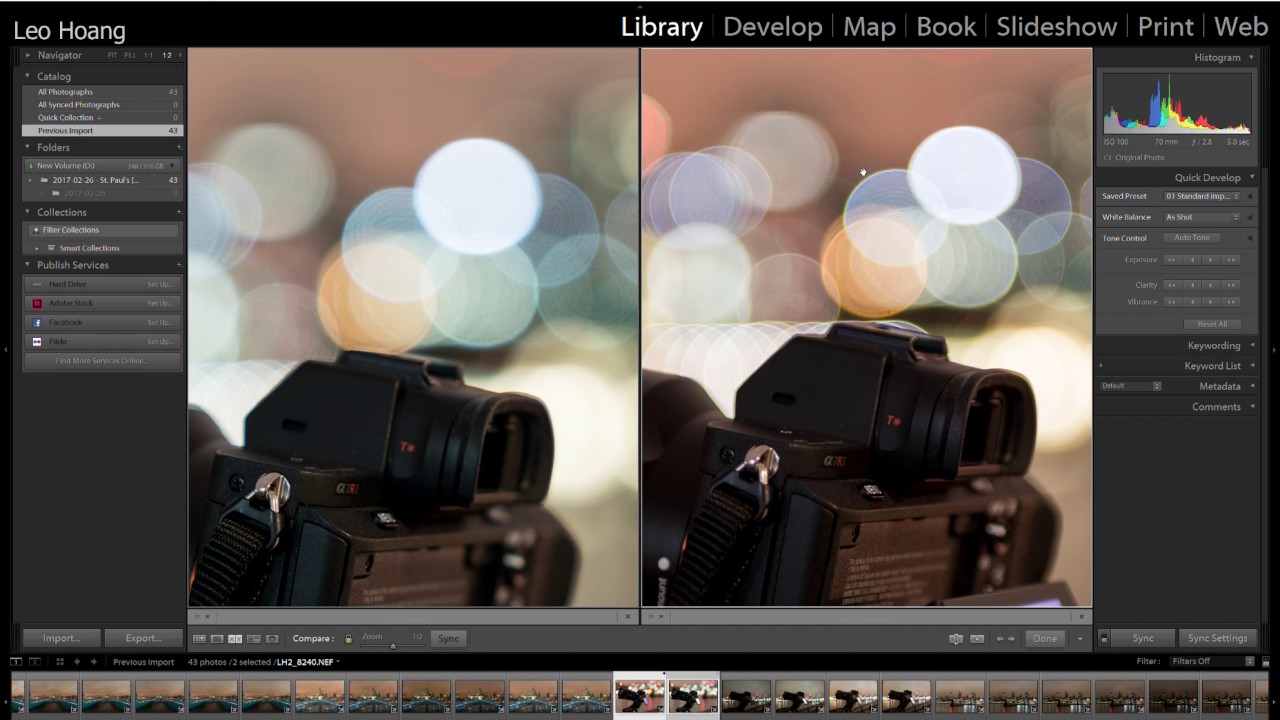Image resolution: width=1280 pixels, height=720 pixels.
Task: Open the Metadata Default preset dropdown
Action: 1131,386
